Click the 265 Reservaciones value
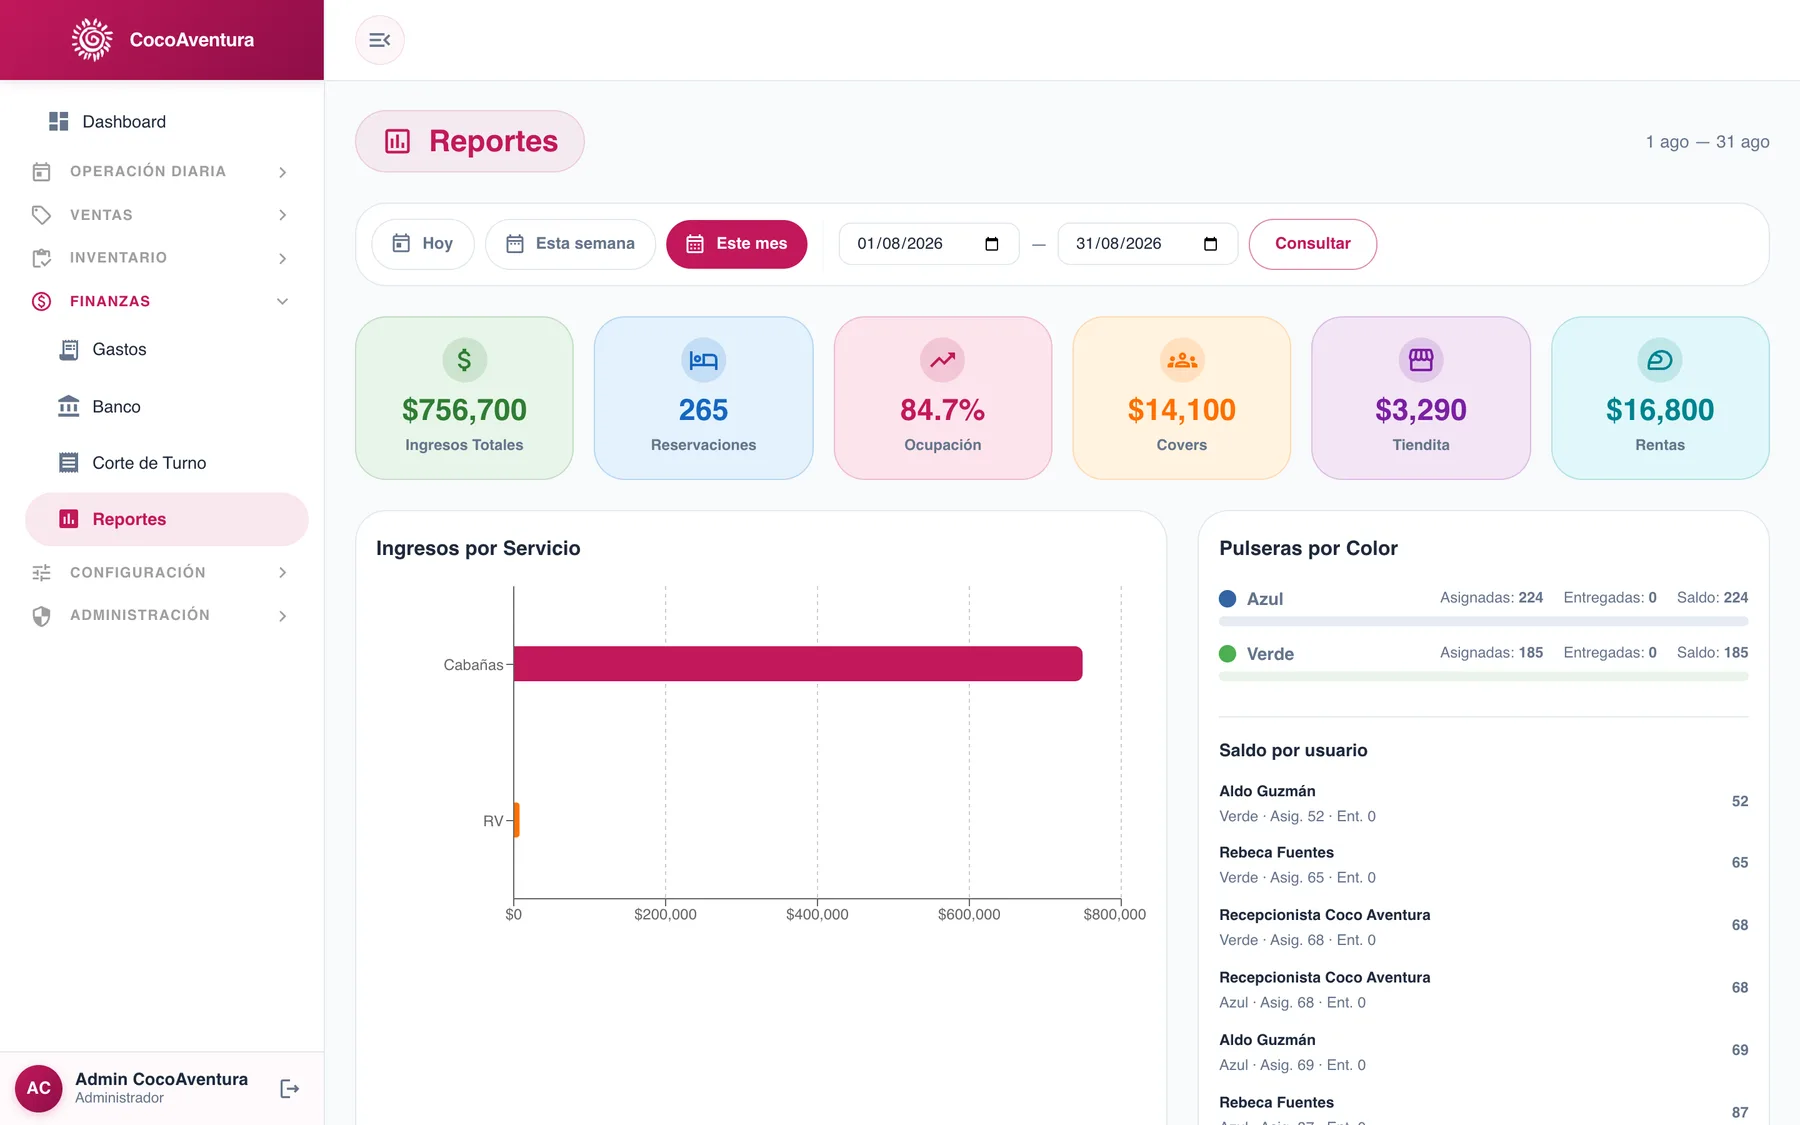The image size is (1800, 1125). coord(704,410)
